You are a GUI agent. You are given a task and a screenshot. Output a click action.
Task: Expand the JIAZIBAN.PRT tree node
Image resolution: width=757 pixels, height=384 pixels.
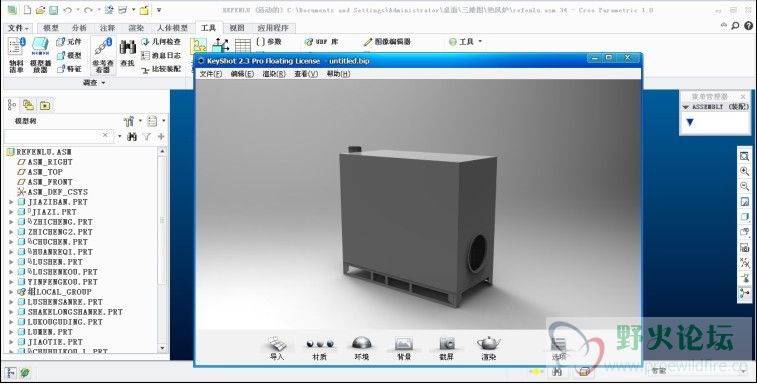[x=11, y=202]
